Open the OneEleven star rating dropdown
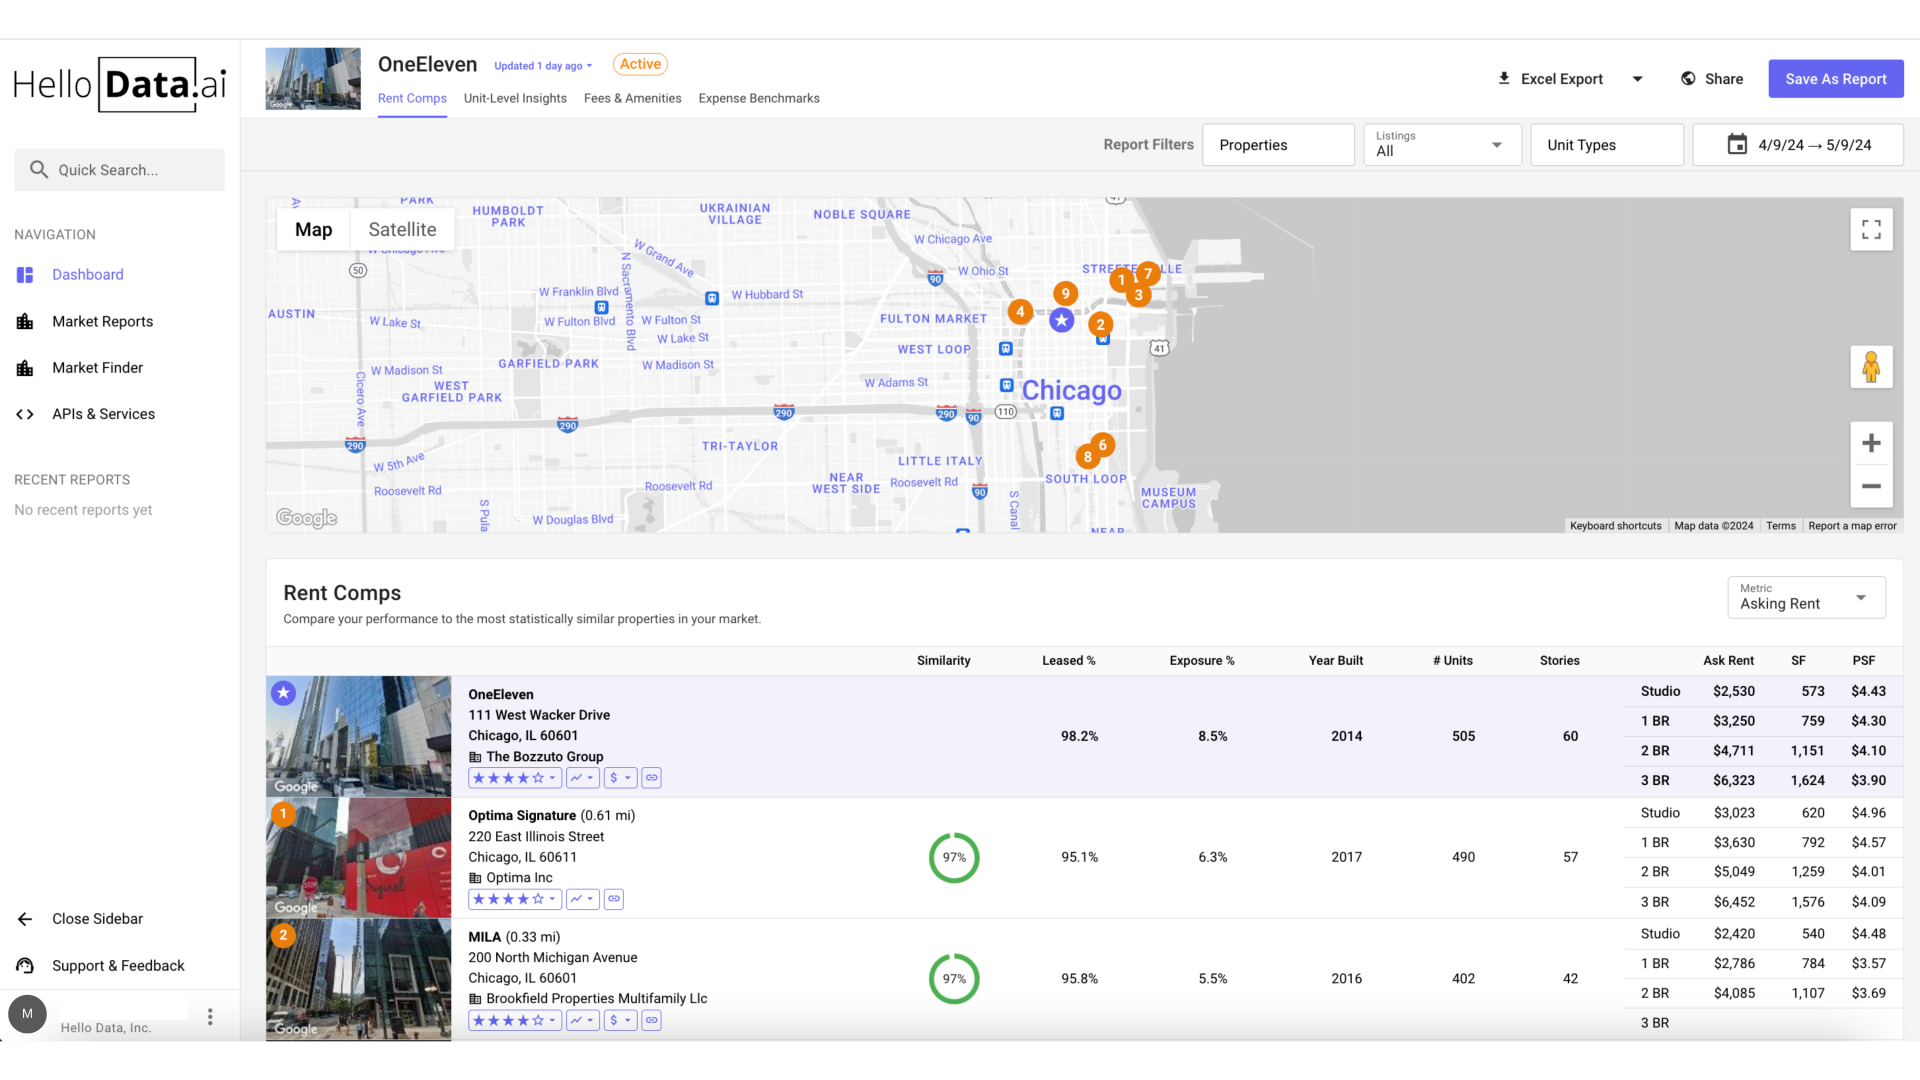1920x1080 pixels. pos(514,778)
